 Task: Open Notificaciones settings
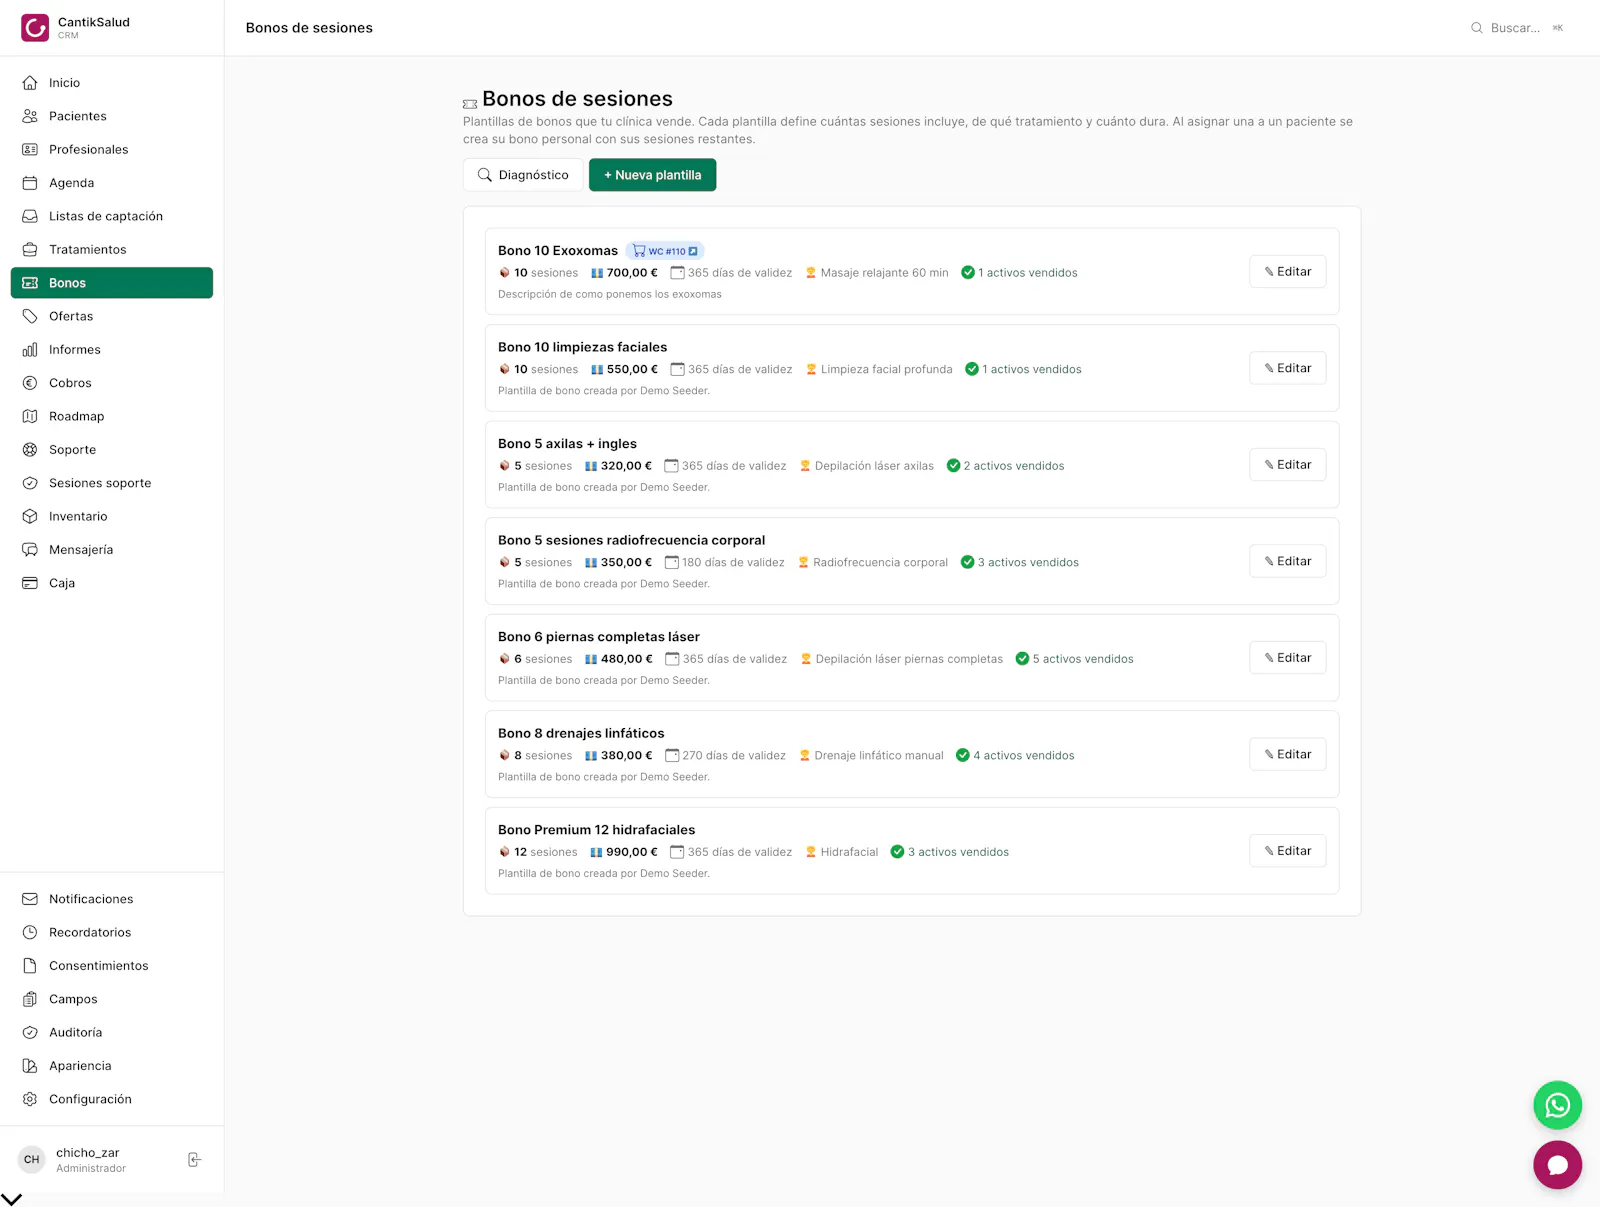tap(112, 899)
